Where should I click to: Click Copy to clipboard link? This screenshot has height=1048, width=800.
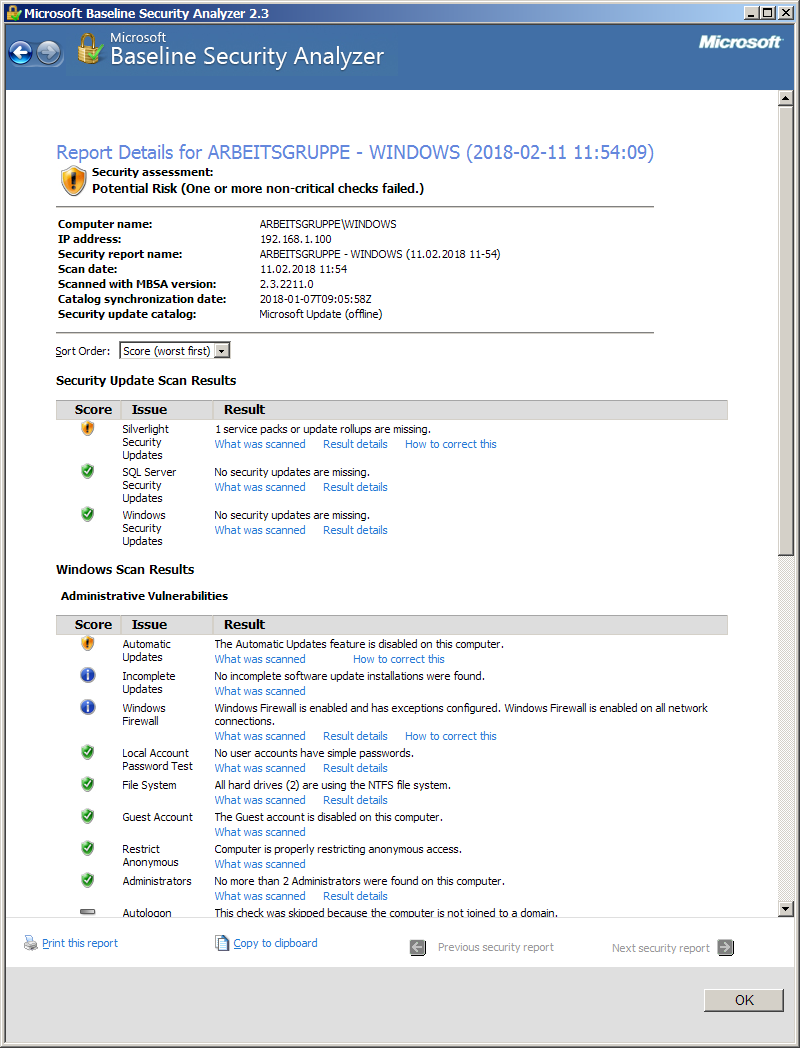pyautogui.click(x=275, y=943)
